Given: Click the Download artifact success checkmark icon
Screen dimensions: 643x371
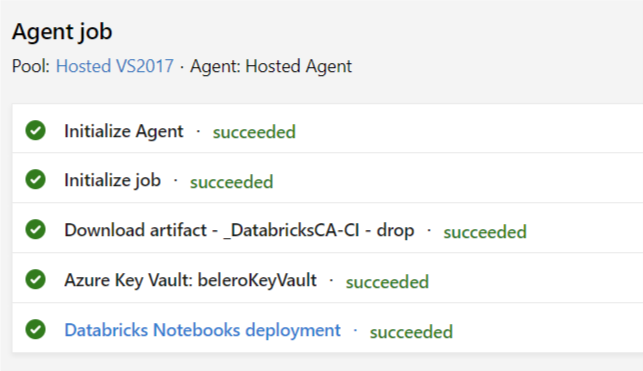Looking at the screenshot, I should [36, 229].
